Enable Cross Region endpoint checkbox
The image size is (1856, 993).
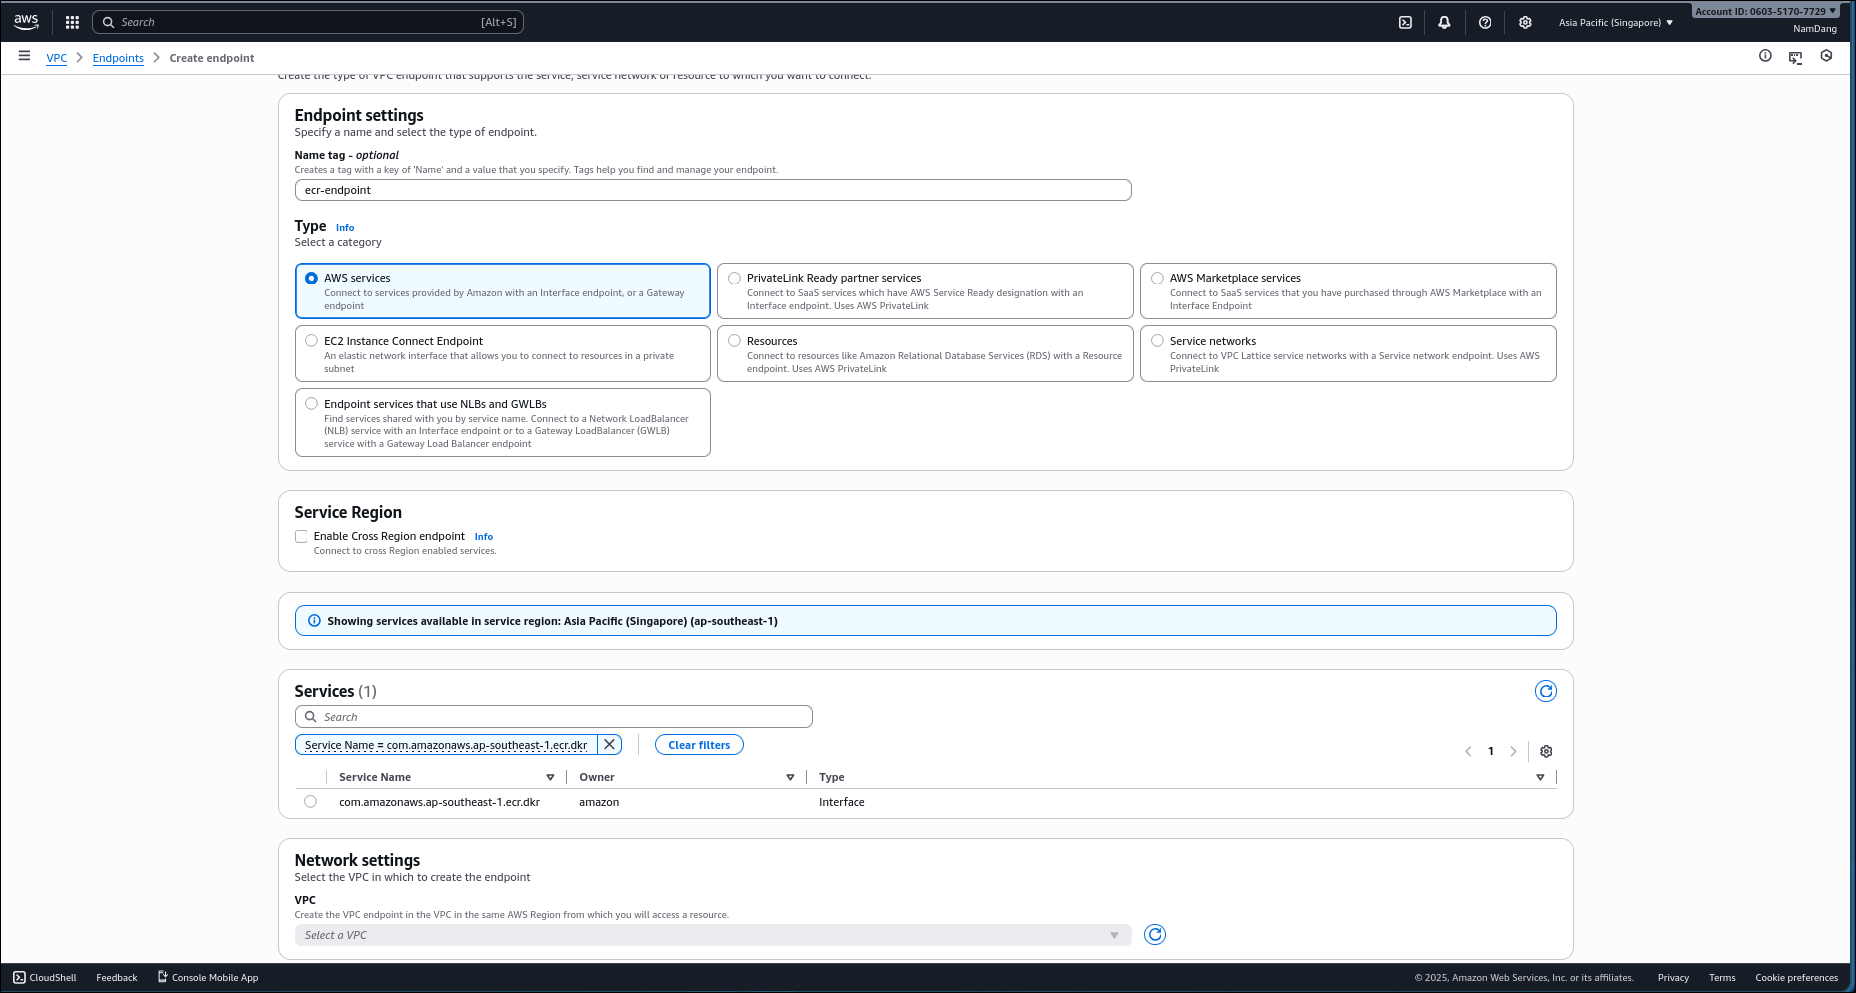pyautogui.click(x=301, y=536)
